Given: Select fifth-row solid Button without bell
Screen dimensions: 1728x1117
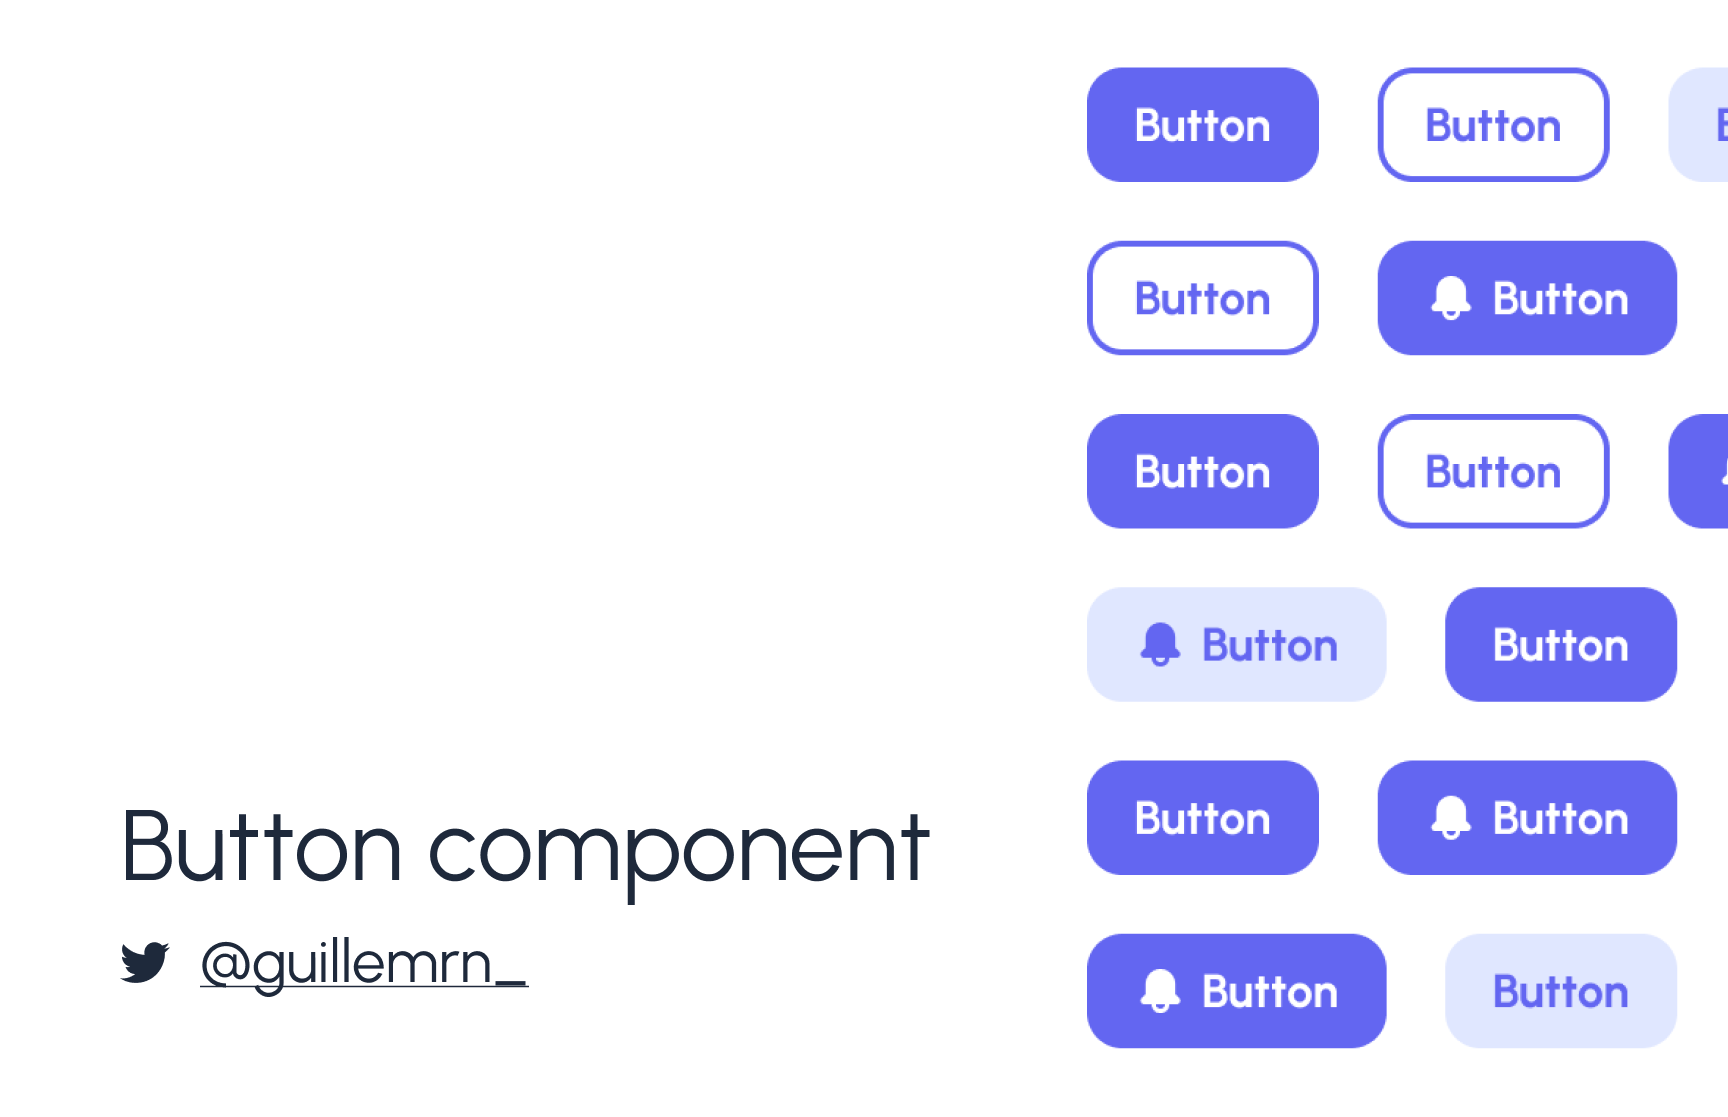Looking at the screenshot, I should 1202,818.
